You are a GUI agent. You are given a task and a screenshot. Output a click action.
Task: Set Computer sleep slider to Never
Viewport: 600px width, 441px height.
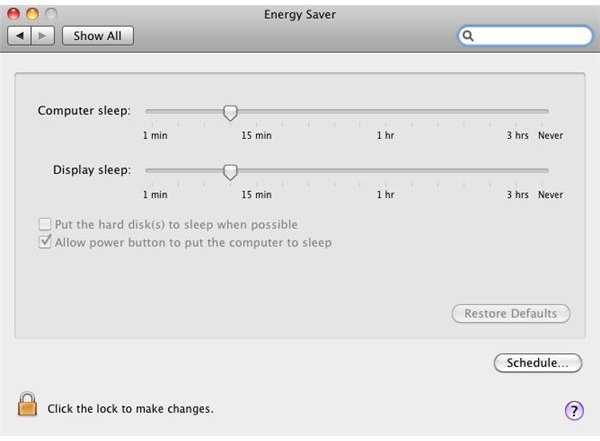tap(542, 111)
